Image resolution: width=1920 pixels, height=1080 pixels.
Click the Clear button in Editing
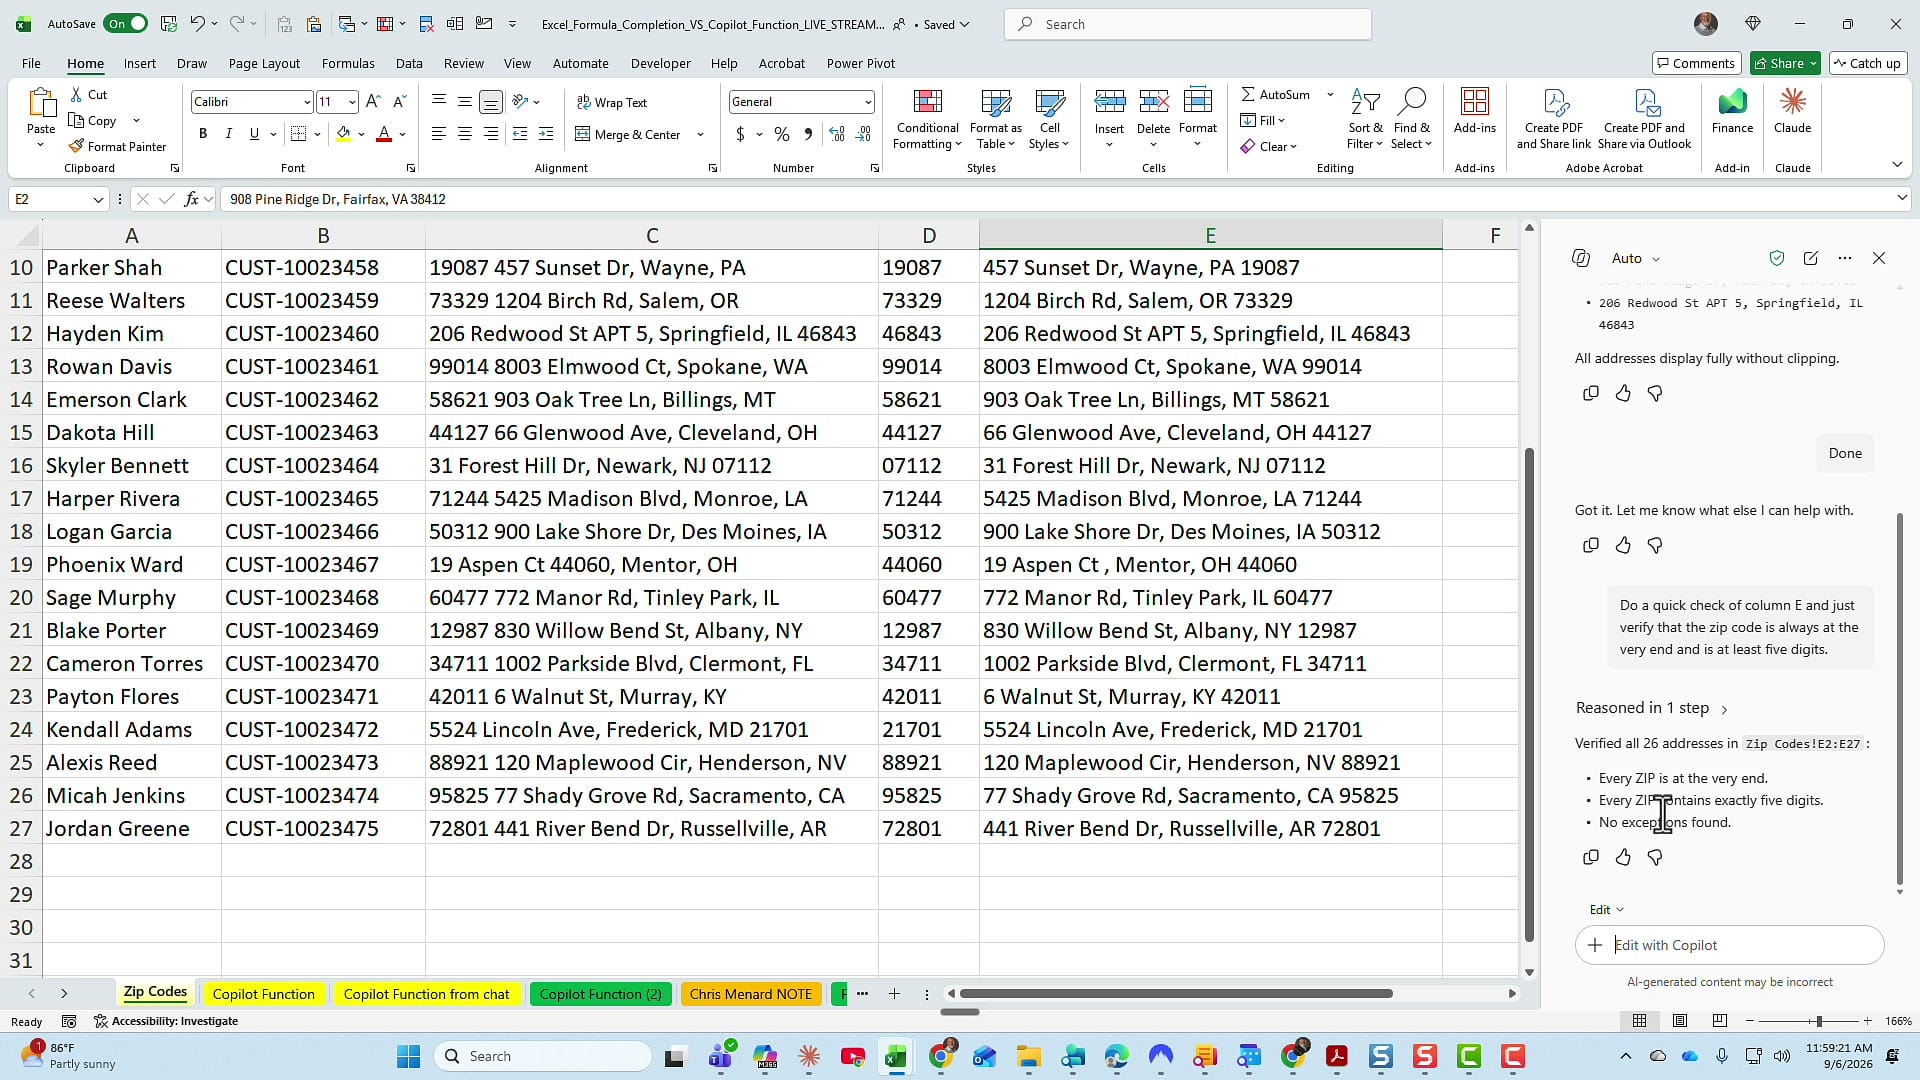pos(1268,146)
